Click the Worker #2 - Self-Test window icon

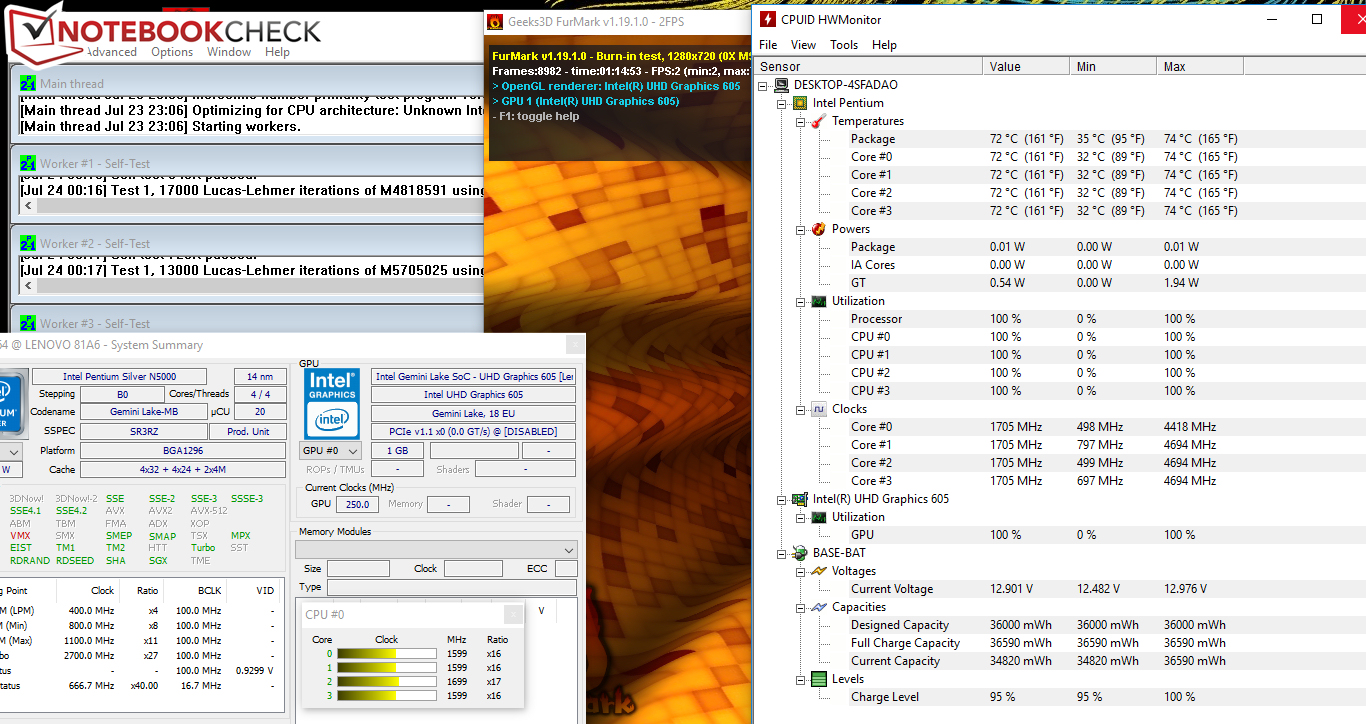click(28, 244)
